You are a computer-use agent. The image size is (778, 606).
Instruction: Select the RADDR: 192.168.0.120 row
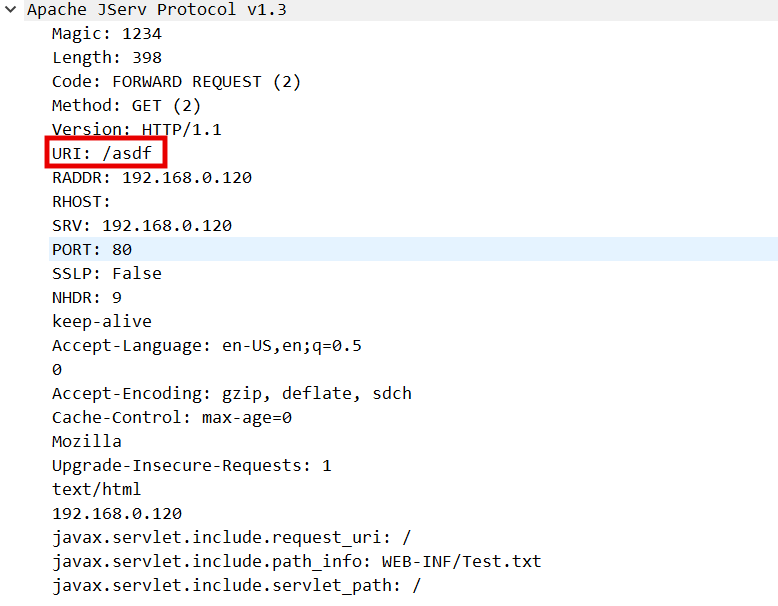tap(151, 178)
